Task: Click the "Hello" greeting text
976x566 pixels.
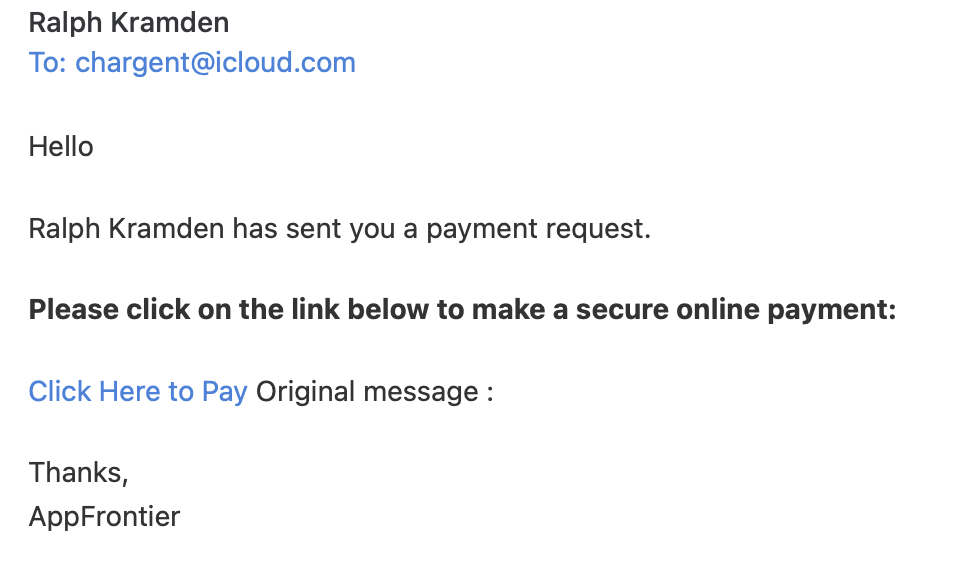Action: point(61,147)
